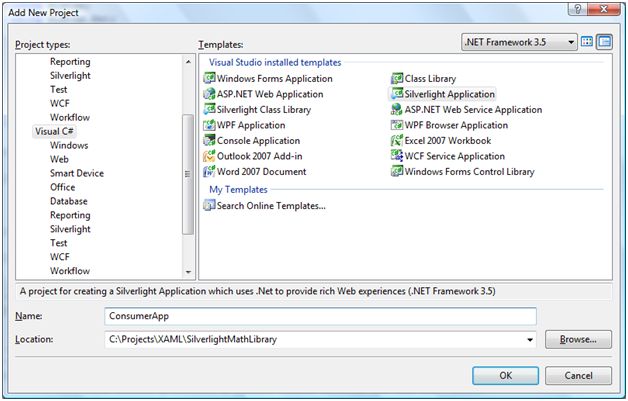The image size is (628, 401).
Task: Choose the ASP.NET Web Application template icon
Action: pyautogui.click(x=209, y=94)
